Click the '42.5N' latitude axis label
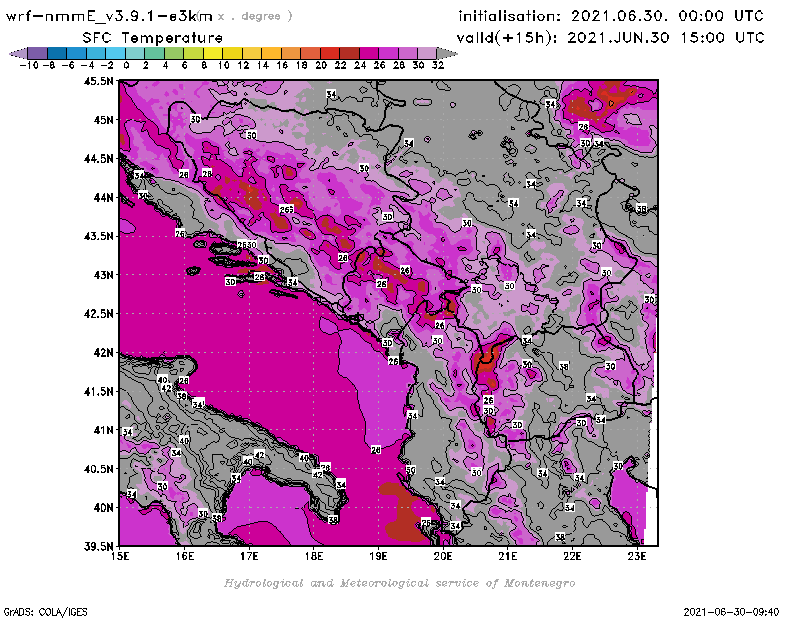 point(98,314)
